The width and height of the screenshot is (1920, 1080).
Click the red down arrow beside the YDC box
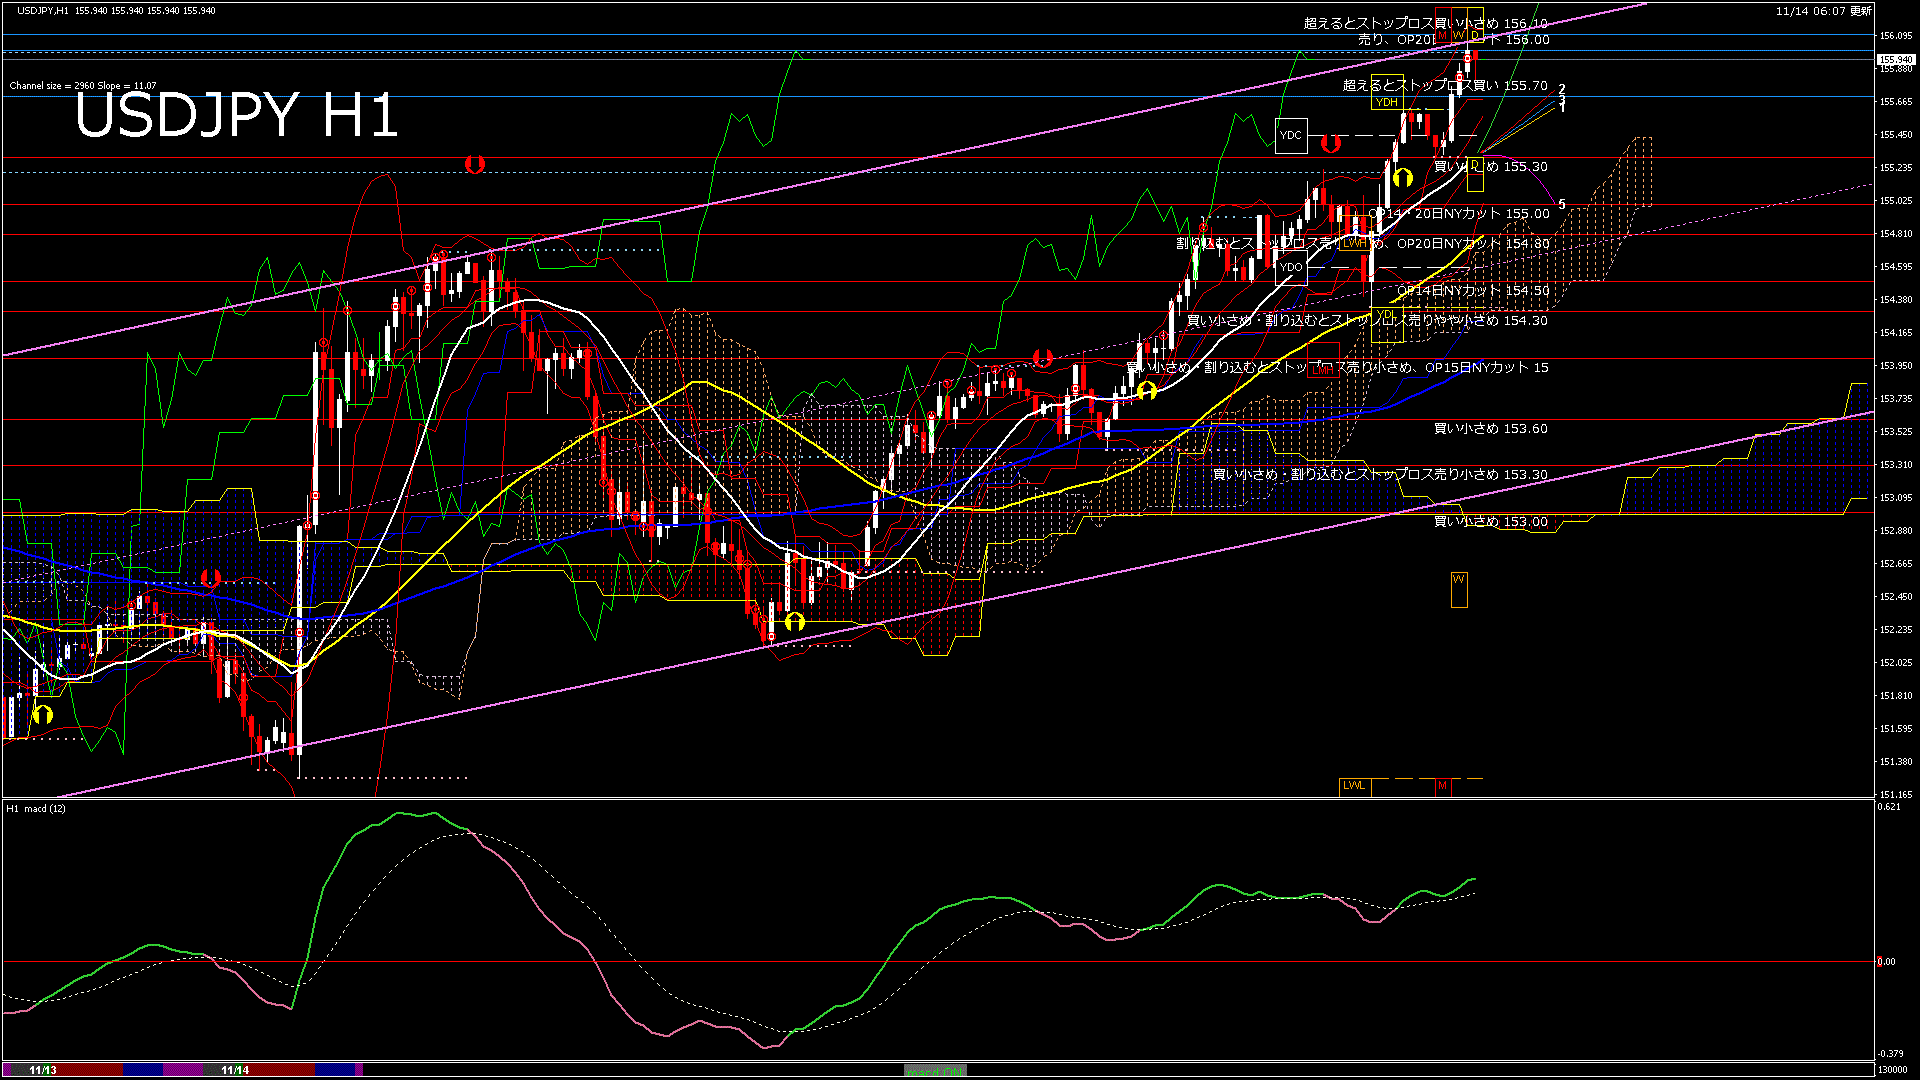pyautogui.click(x=1330, y=144)
